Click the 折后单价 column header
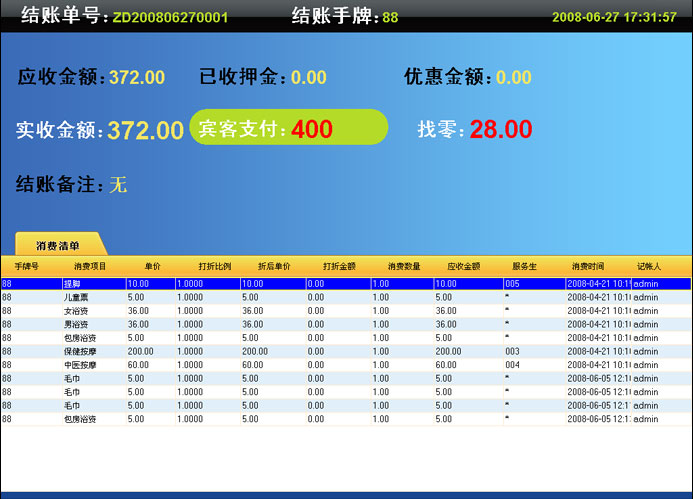 point(274,267)
